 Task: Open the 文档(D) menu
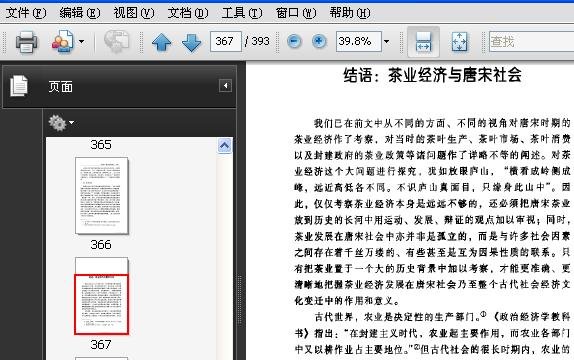pos(188,13)
